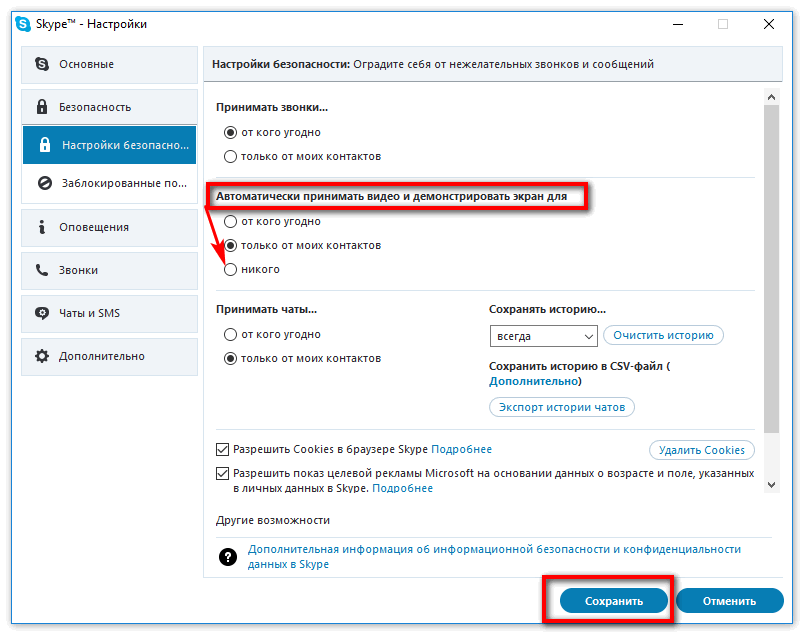The height and width of the screenshot is (635, 804).
Task: Click the Skype icon beside Основные
Action: coord(42,64)
